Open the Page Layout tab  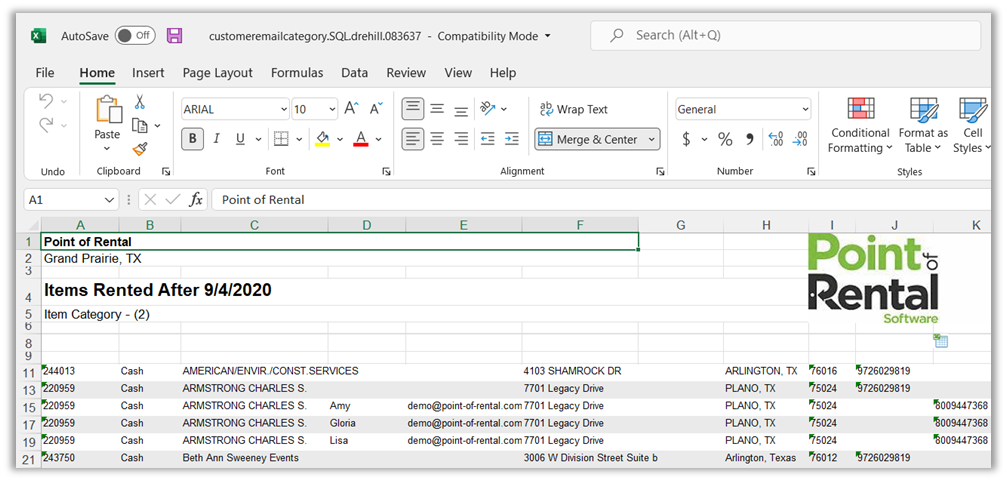[217, 73]
